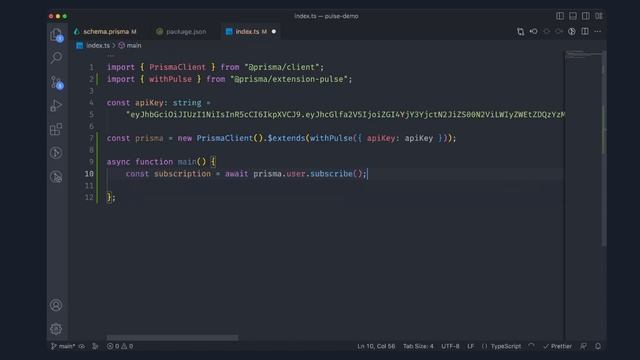Open the Extensions view

(x=56, y=129)
